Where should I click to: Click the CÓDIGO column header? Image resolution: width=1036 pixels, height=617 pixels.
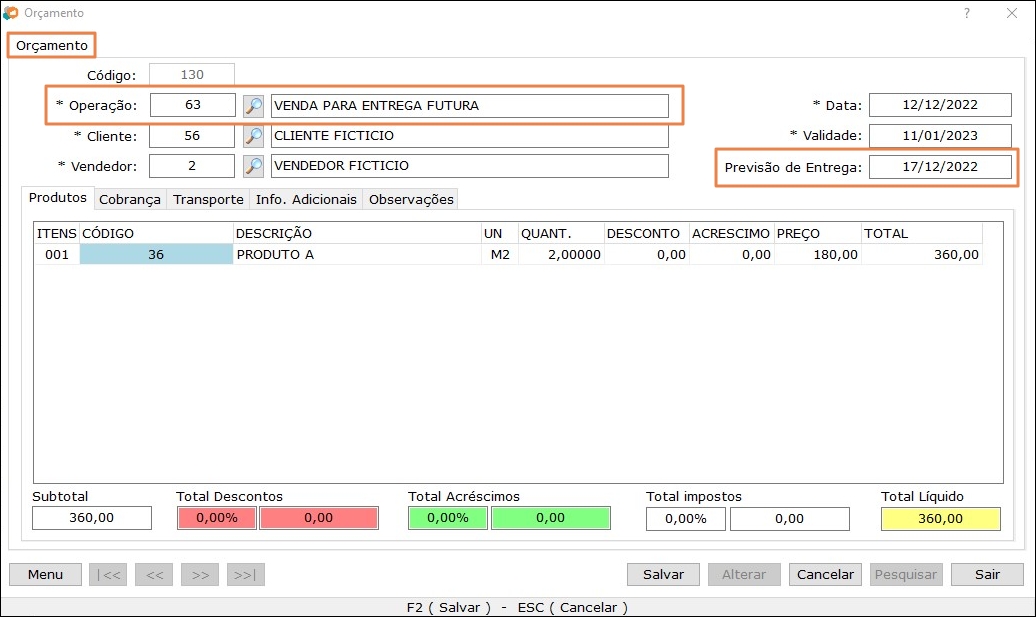157,233
